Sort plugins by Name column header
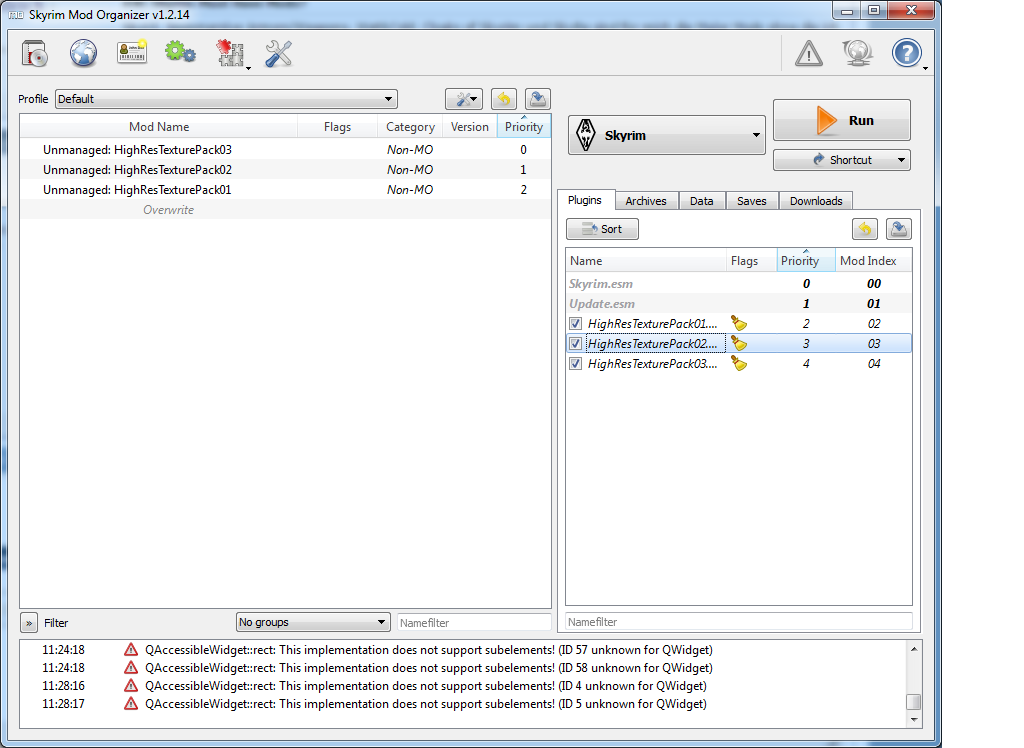This screenshot has height=748, width=1024. pos(646,261)
